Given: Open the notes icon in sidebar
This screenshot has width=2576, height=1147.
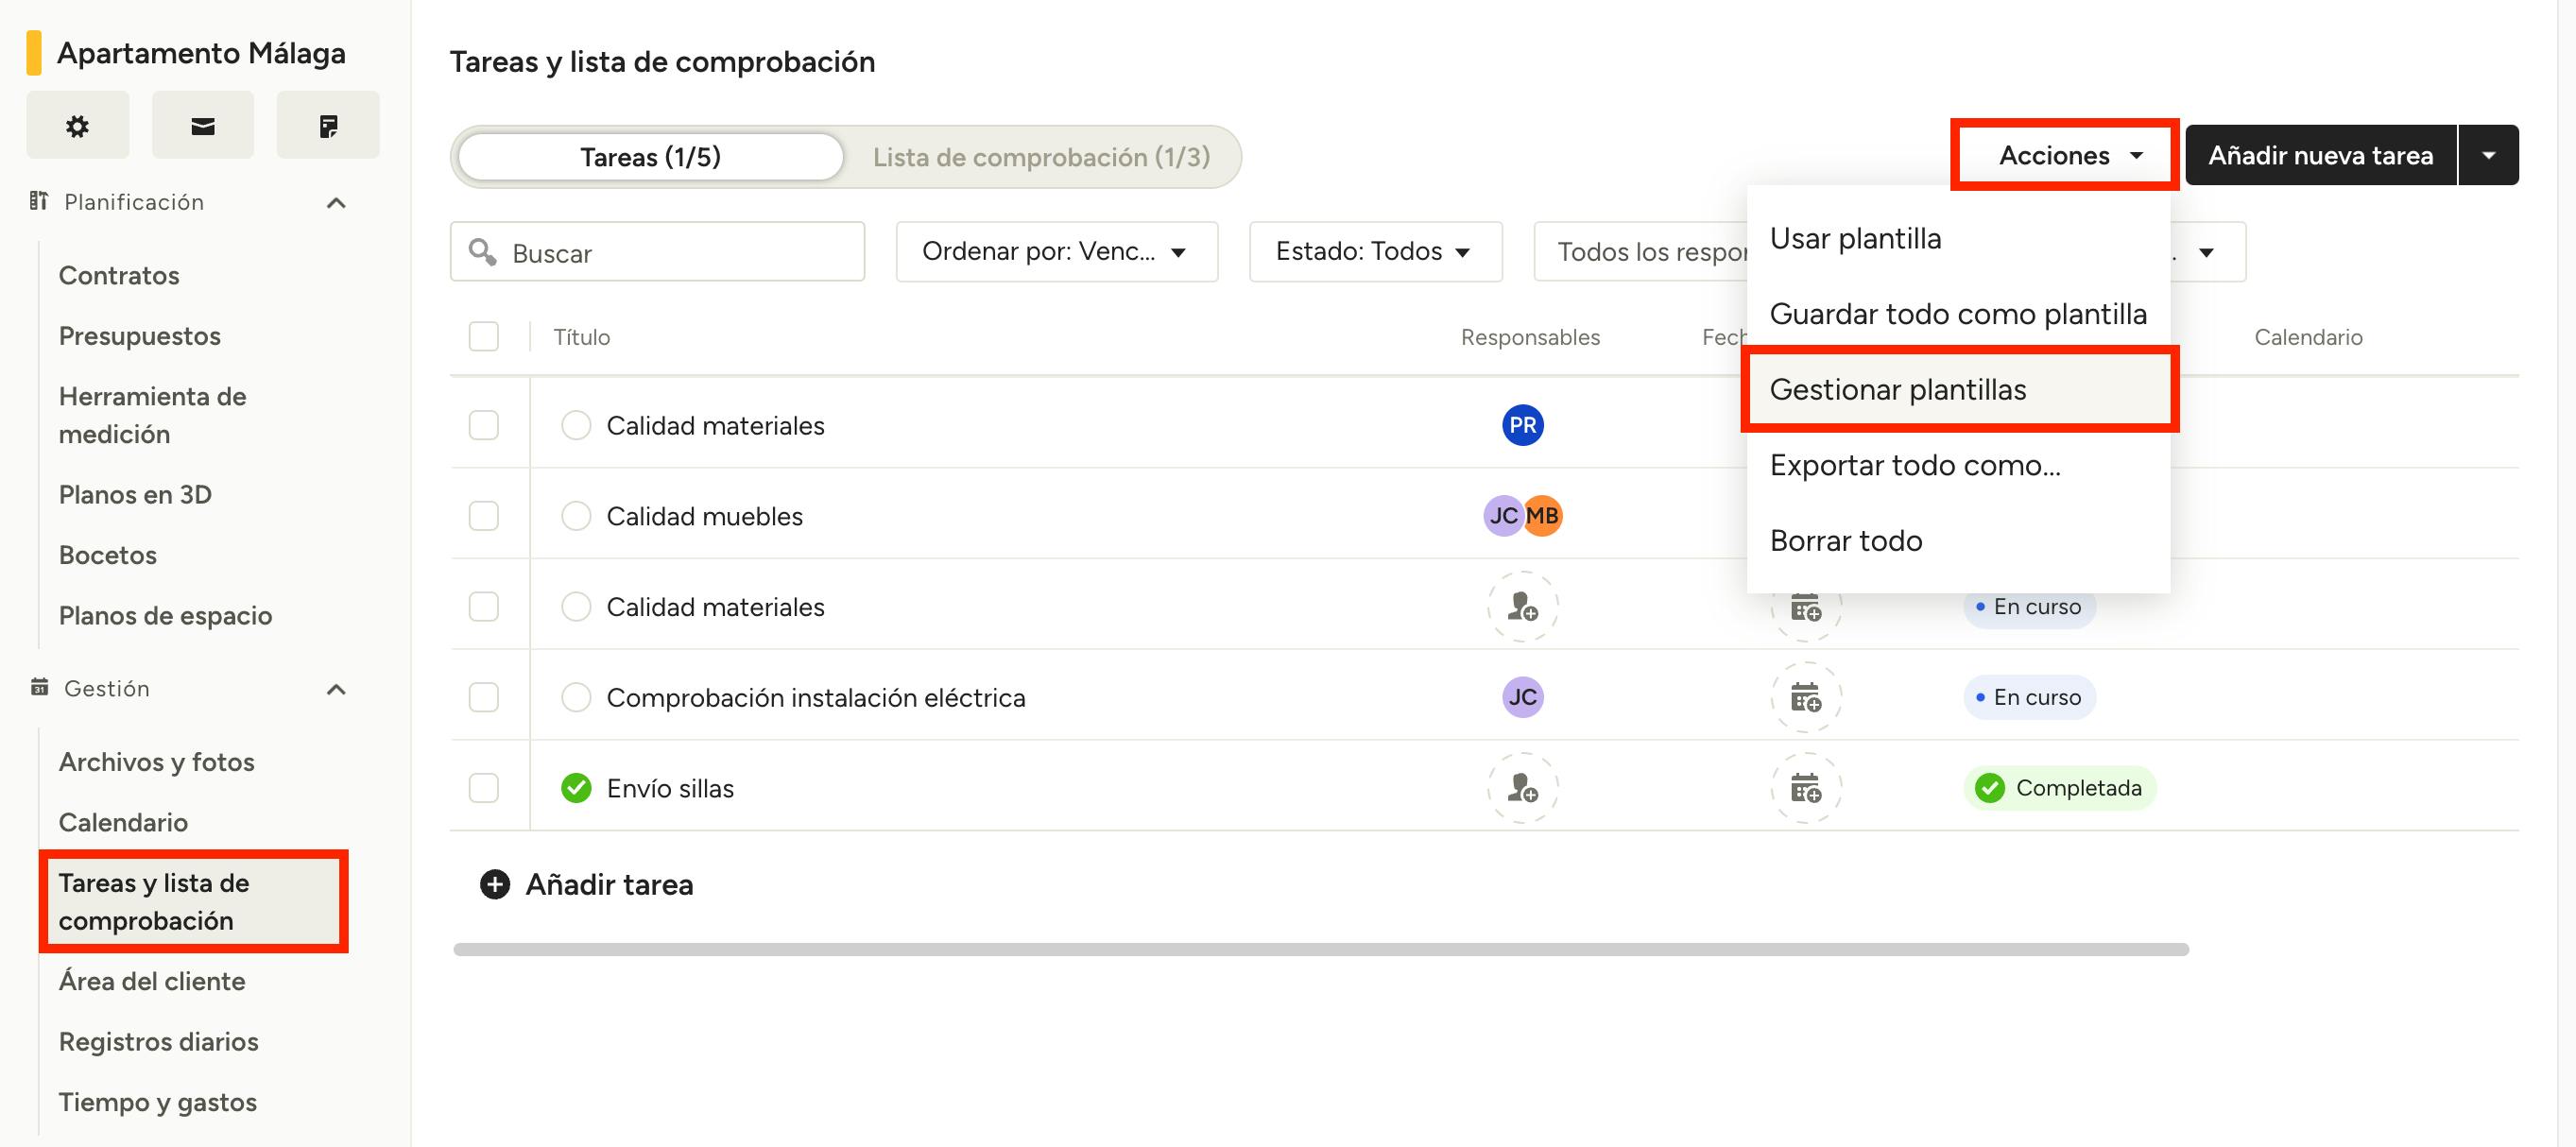Looking at the screenshot, I should (328, 125).
